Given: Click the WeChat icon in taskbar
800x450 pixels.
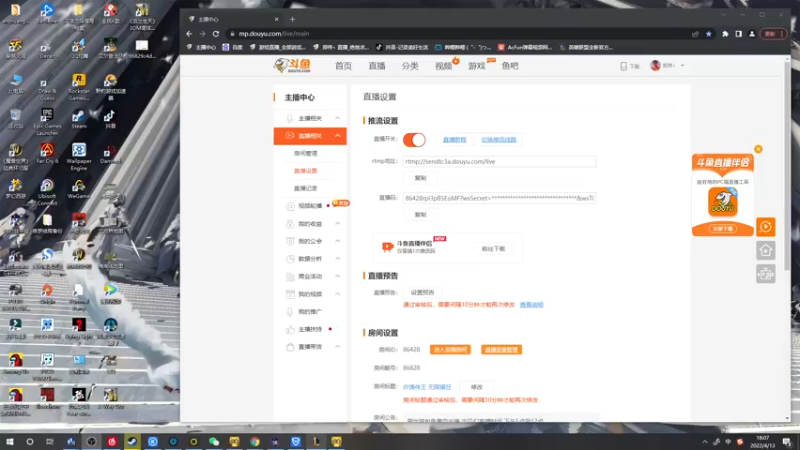Looking at the screenshot, I should pos(214,441).
